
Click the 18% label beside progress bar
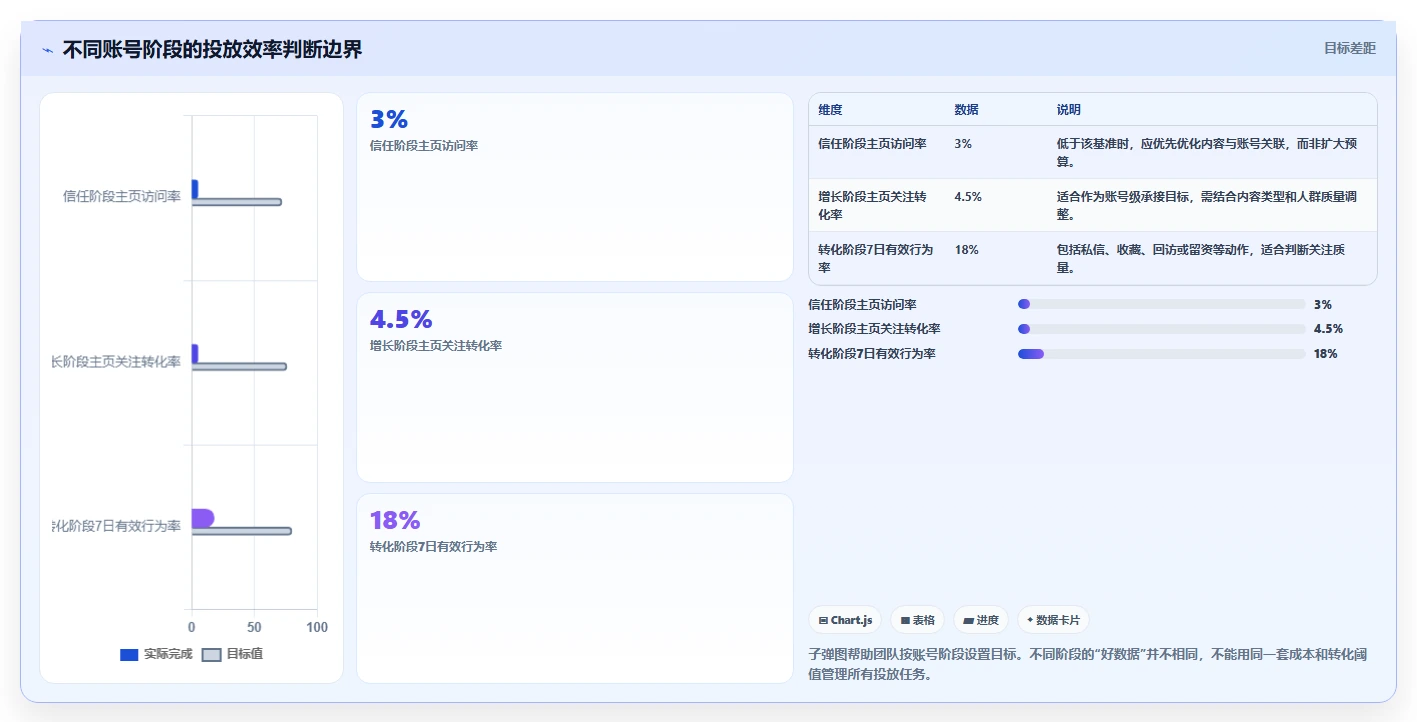click(x=1325, y=353)
